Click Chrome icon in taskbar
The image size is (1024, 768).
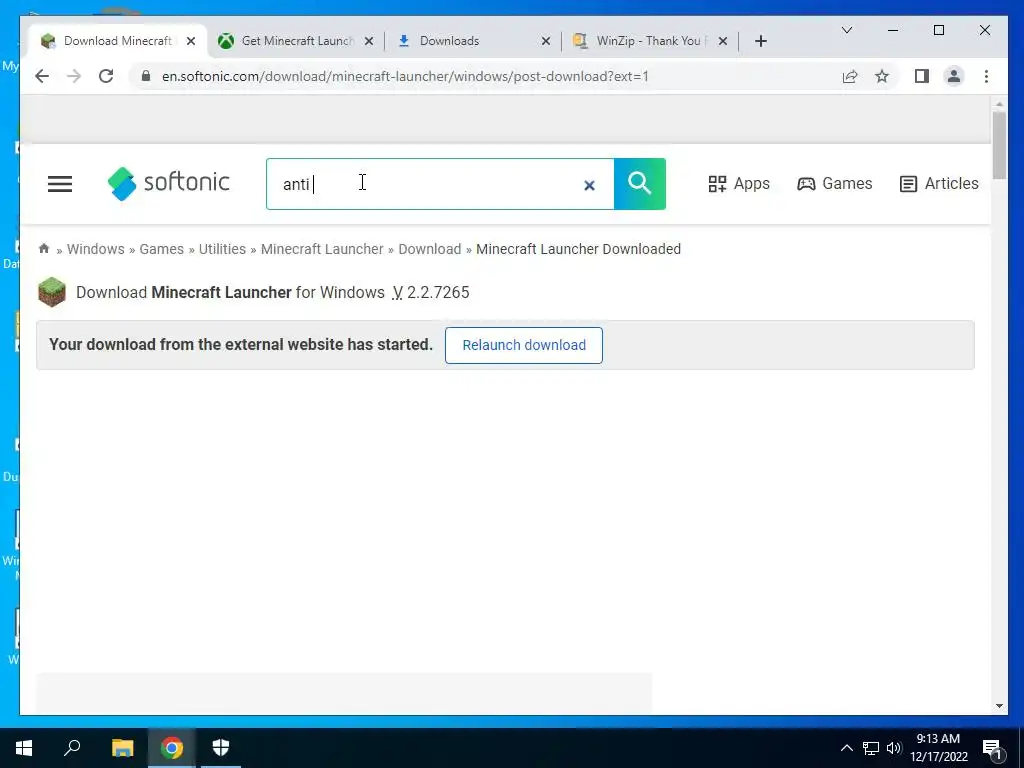[172, 748]
